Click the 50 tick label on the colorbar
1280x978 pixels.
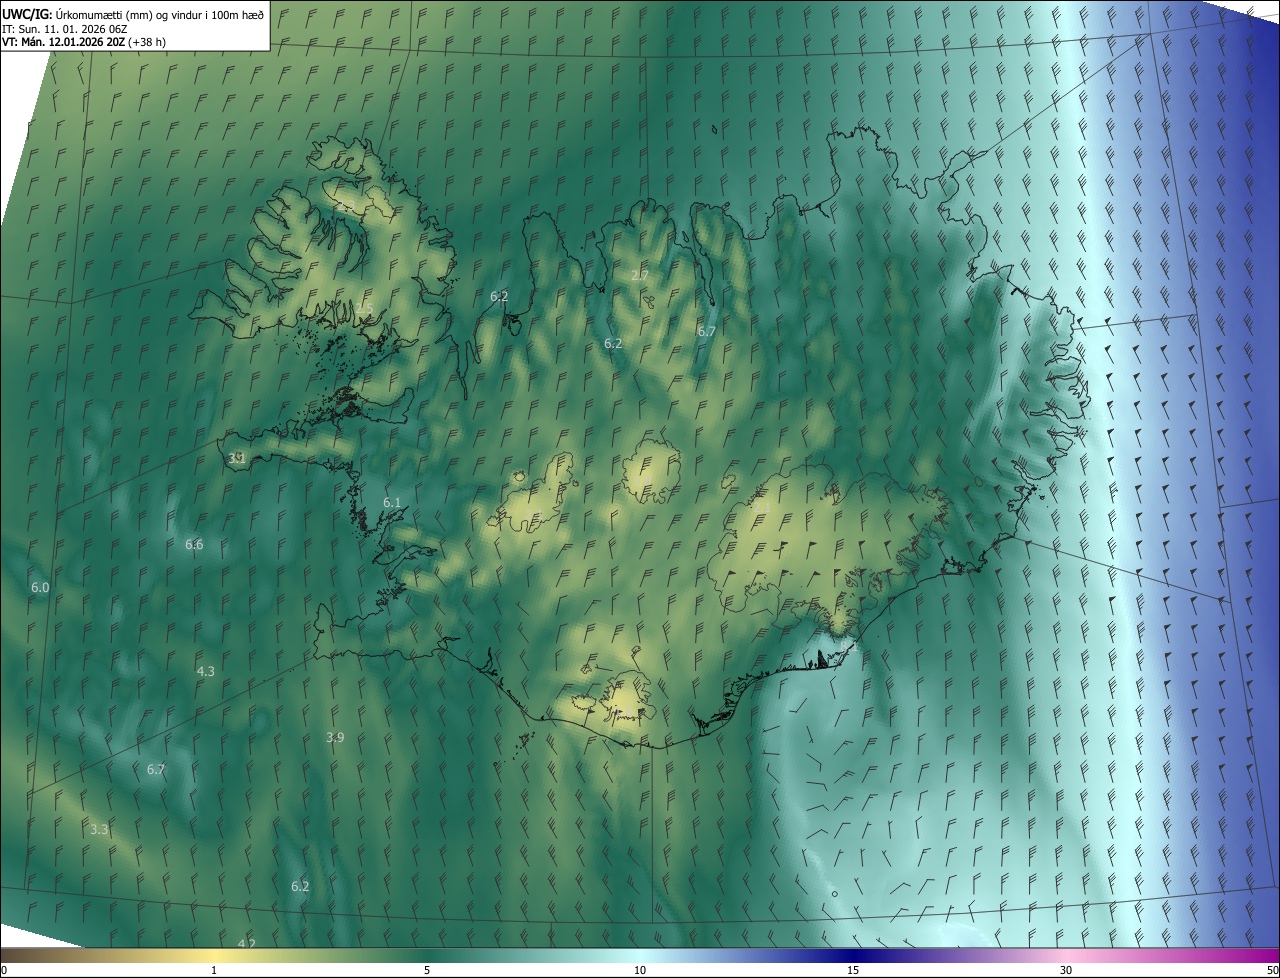[1272, 970]
